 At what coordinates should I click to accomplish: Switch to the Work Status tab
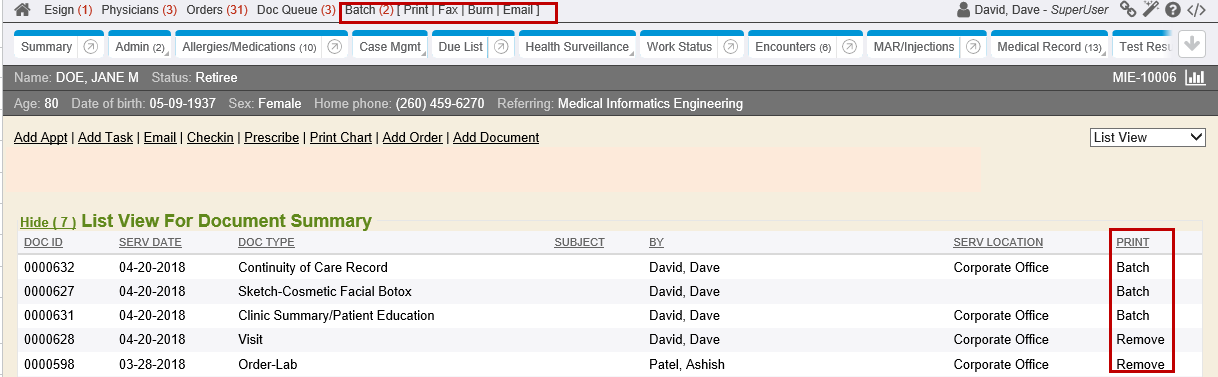click(679, 47)
